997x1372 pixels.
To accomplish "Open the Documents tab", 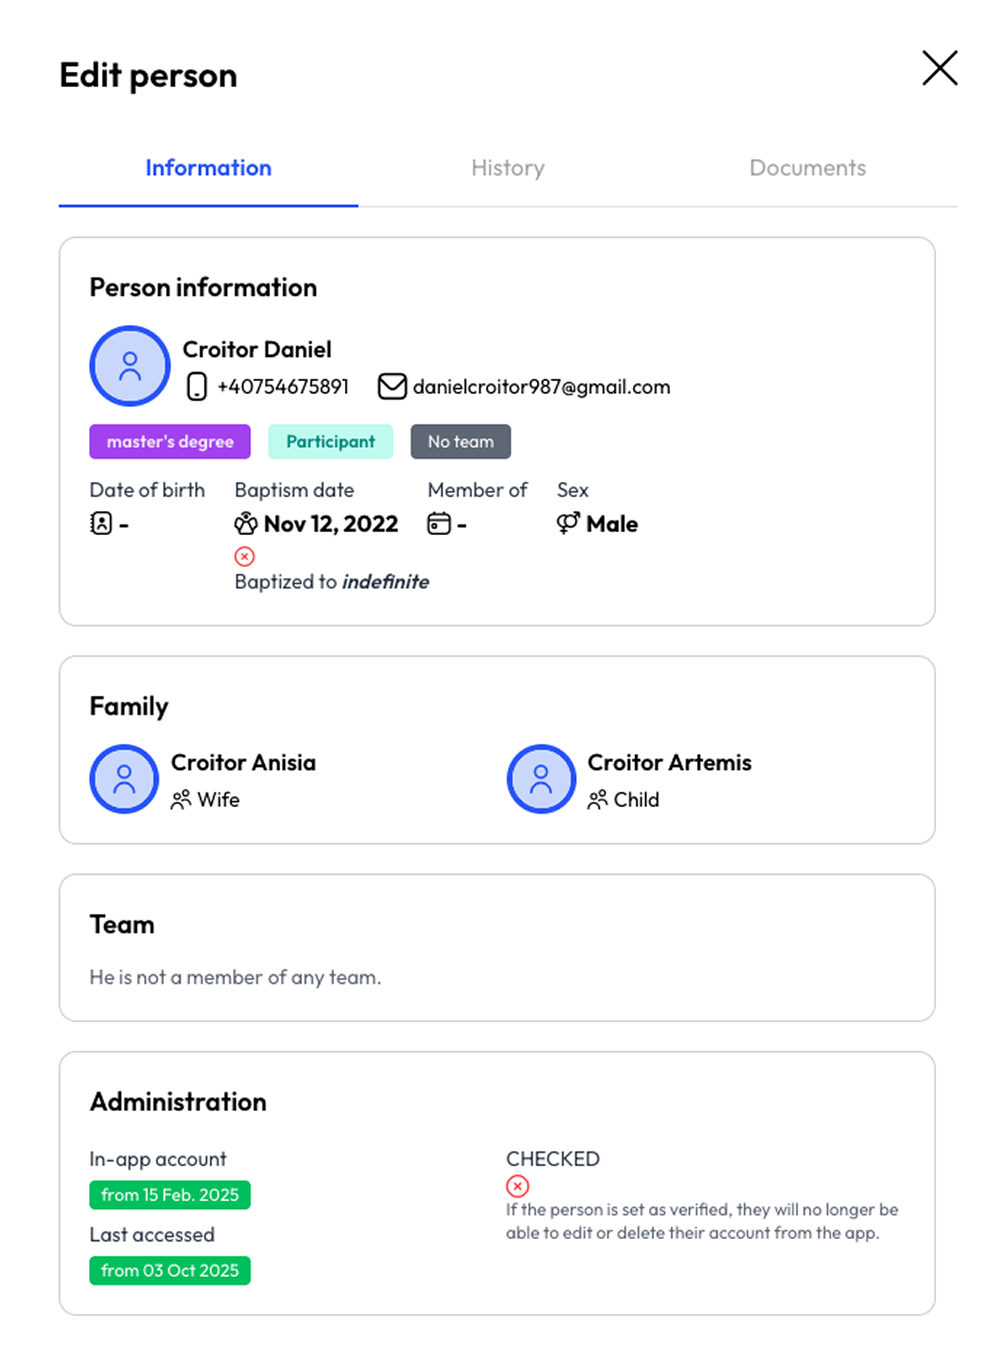I will (x=807, y=168).
